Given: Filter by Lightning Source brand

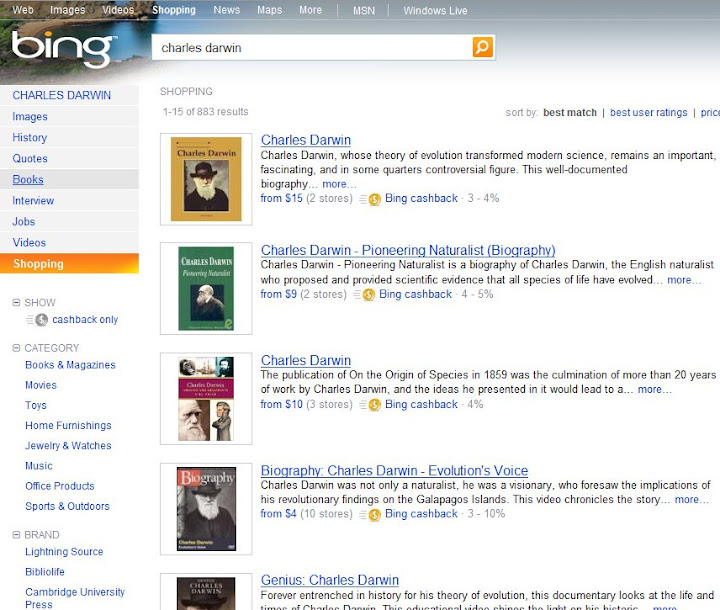Looking at the screenshot, I should pyautogui.click(x=64, y=552).
